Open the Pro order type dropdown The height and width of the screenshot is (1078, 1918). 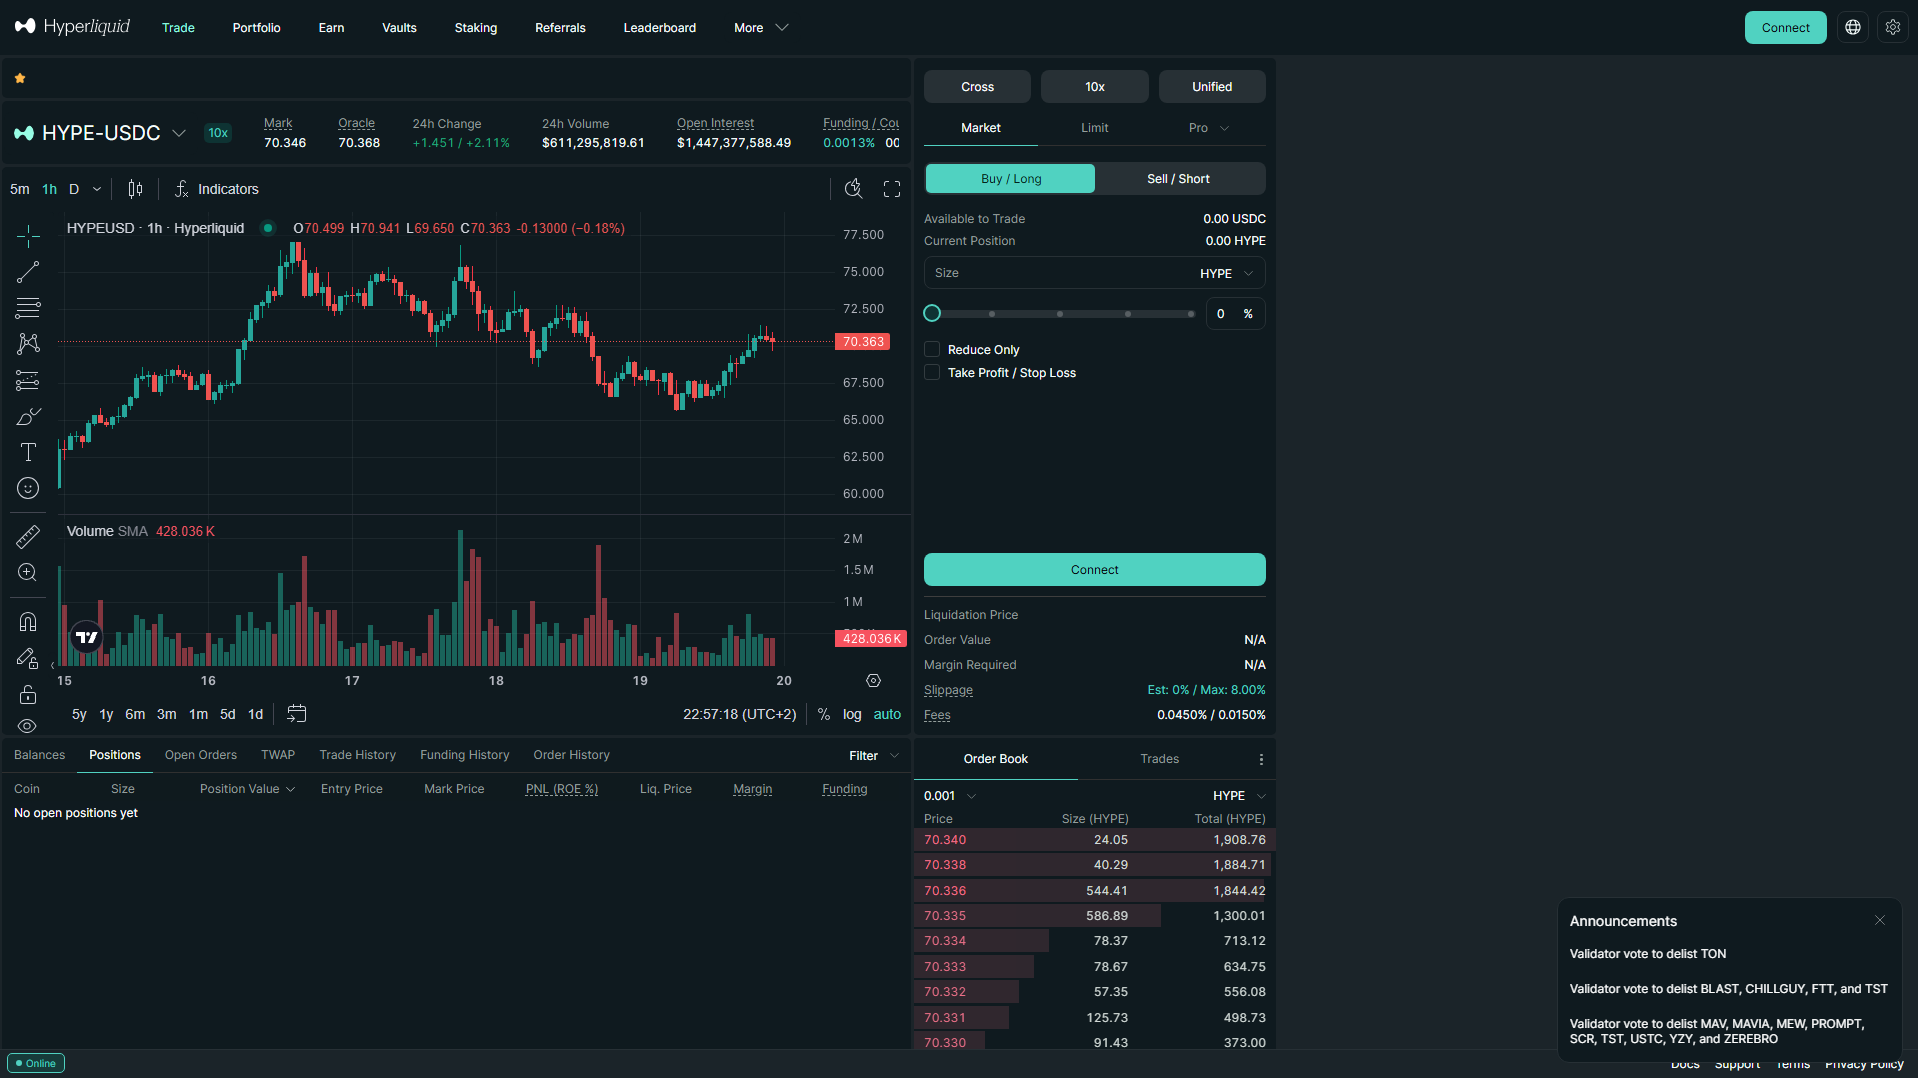[1209, 128]
